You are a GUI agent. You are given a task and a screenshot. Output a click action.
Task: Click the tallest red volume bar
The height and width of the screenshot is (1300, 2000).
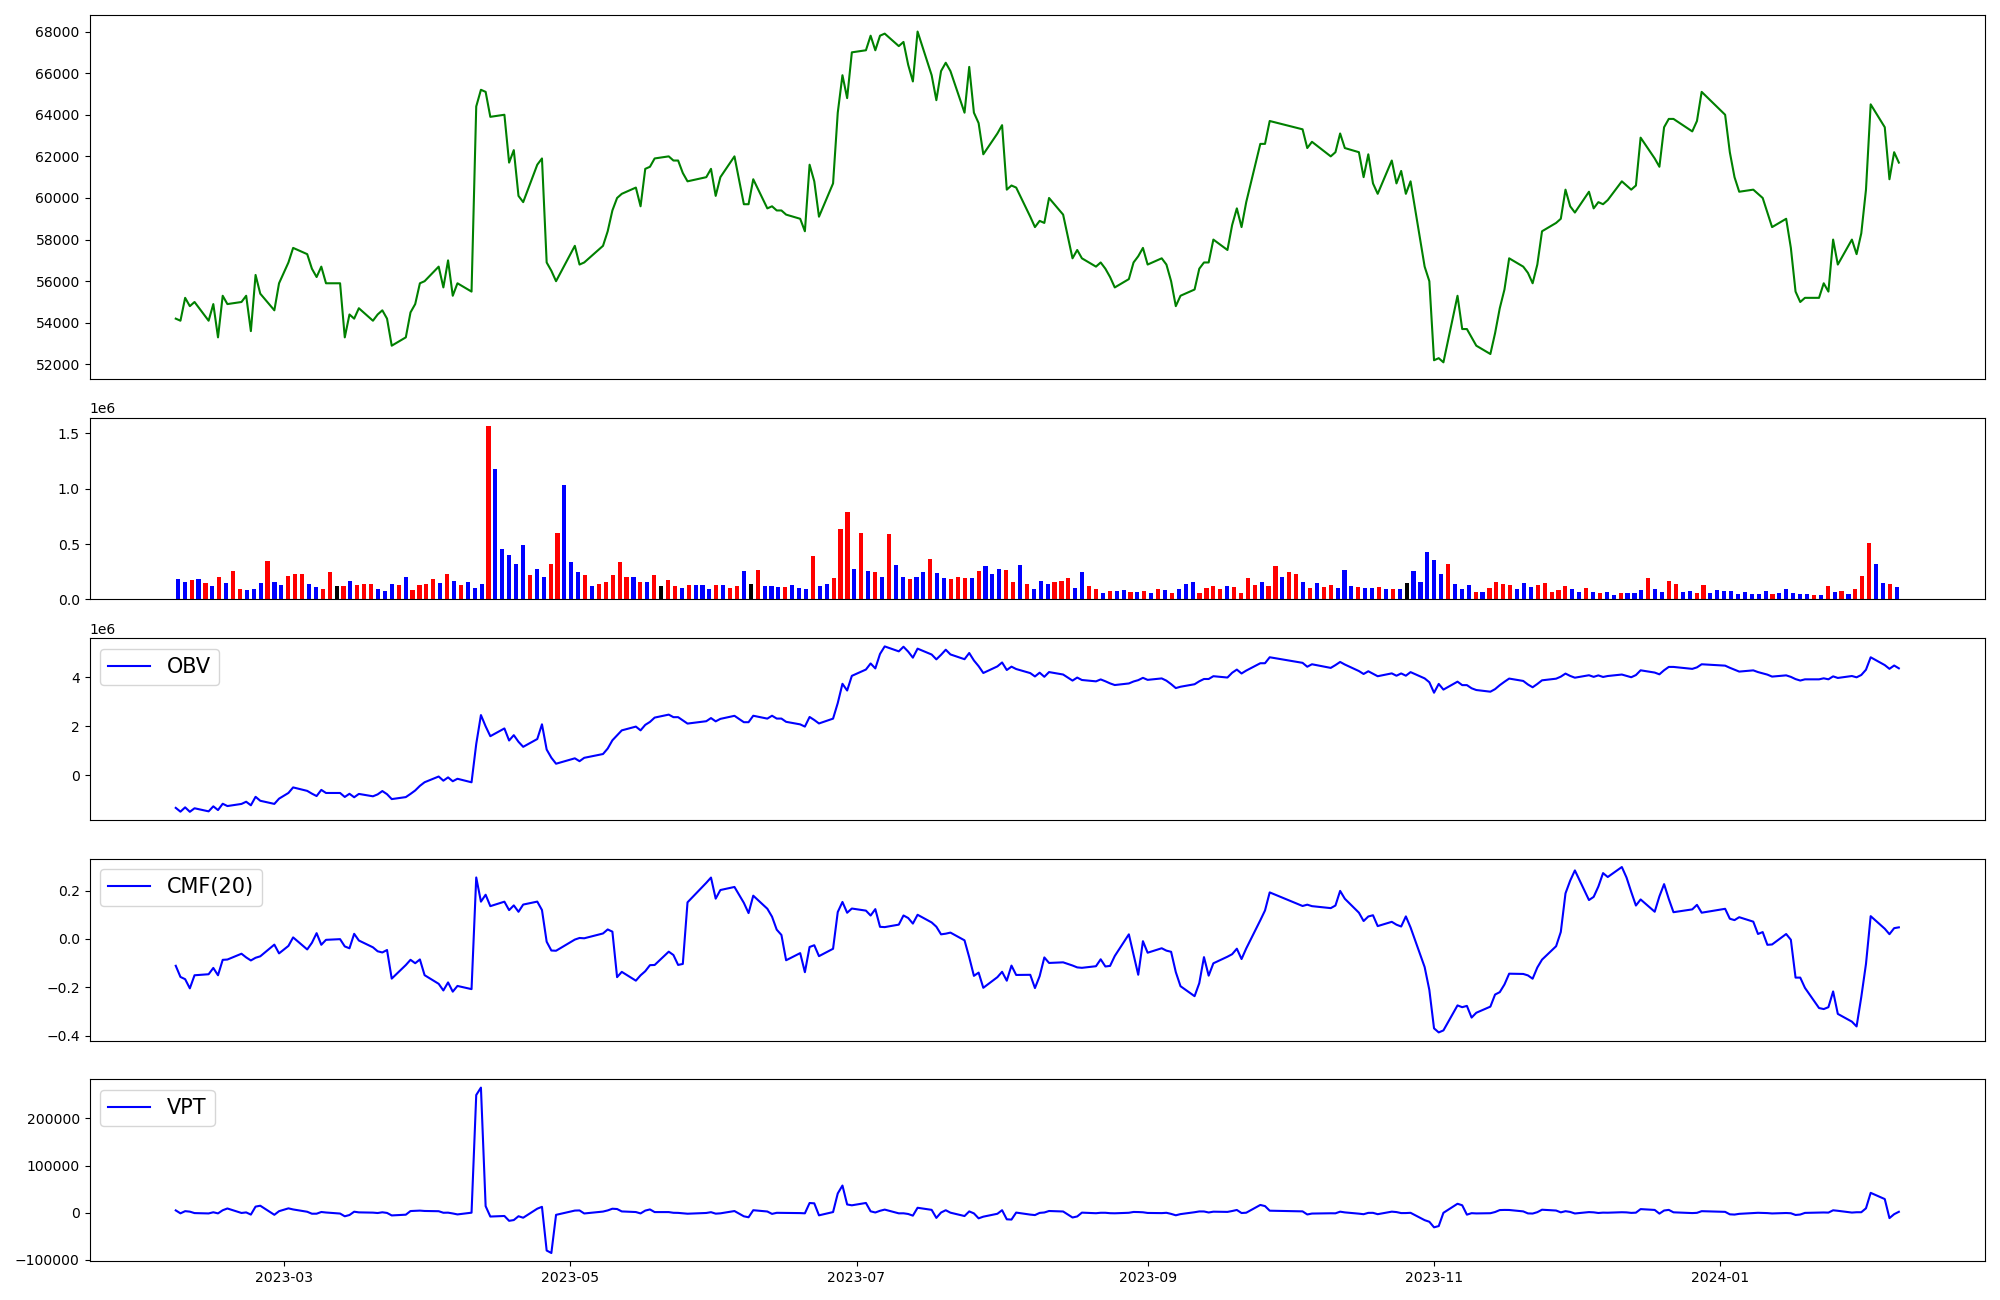[x=488, y=512]
